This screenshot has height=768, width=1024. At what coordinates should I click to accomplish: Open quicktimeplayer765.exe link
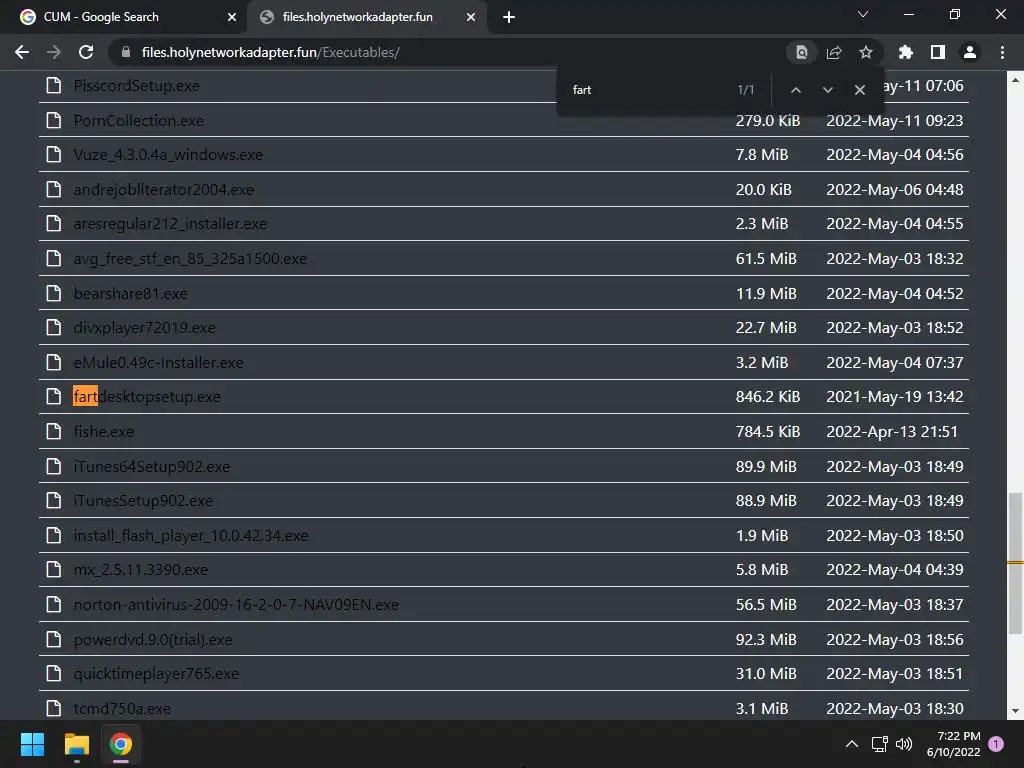[x=156, y=673]
